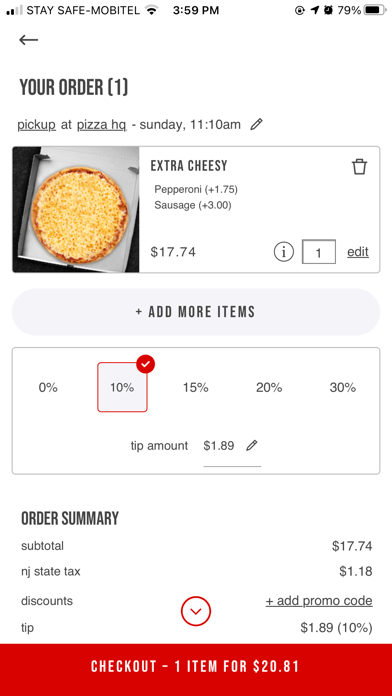Tap the battery icon in status bar
Viewport: 392px width, 696px height.
(375, 10)
